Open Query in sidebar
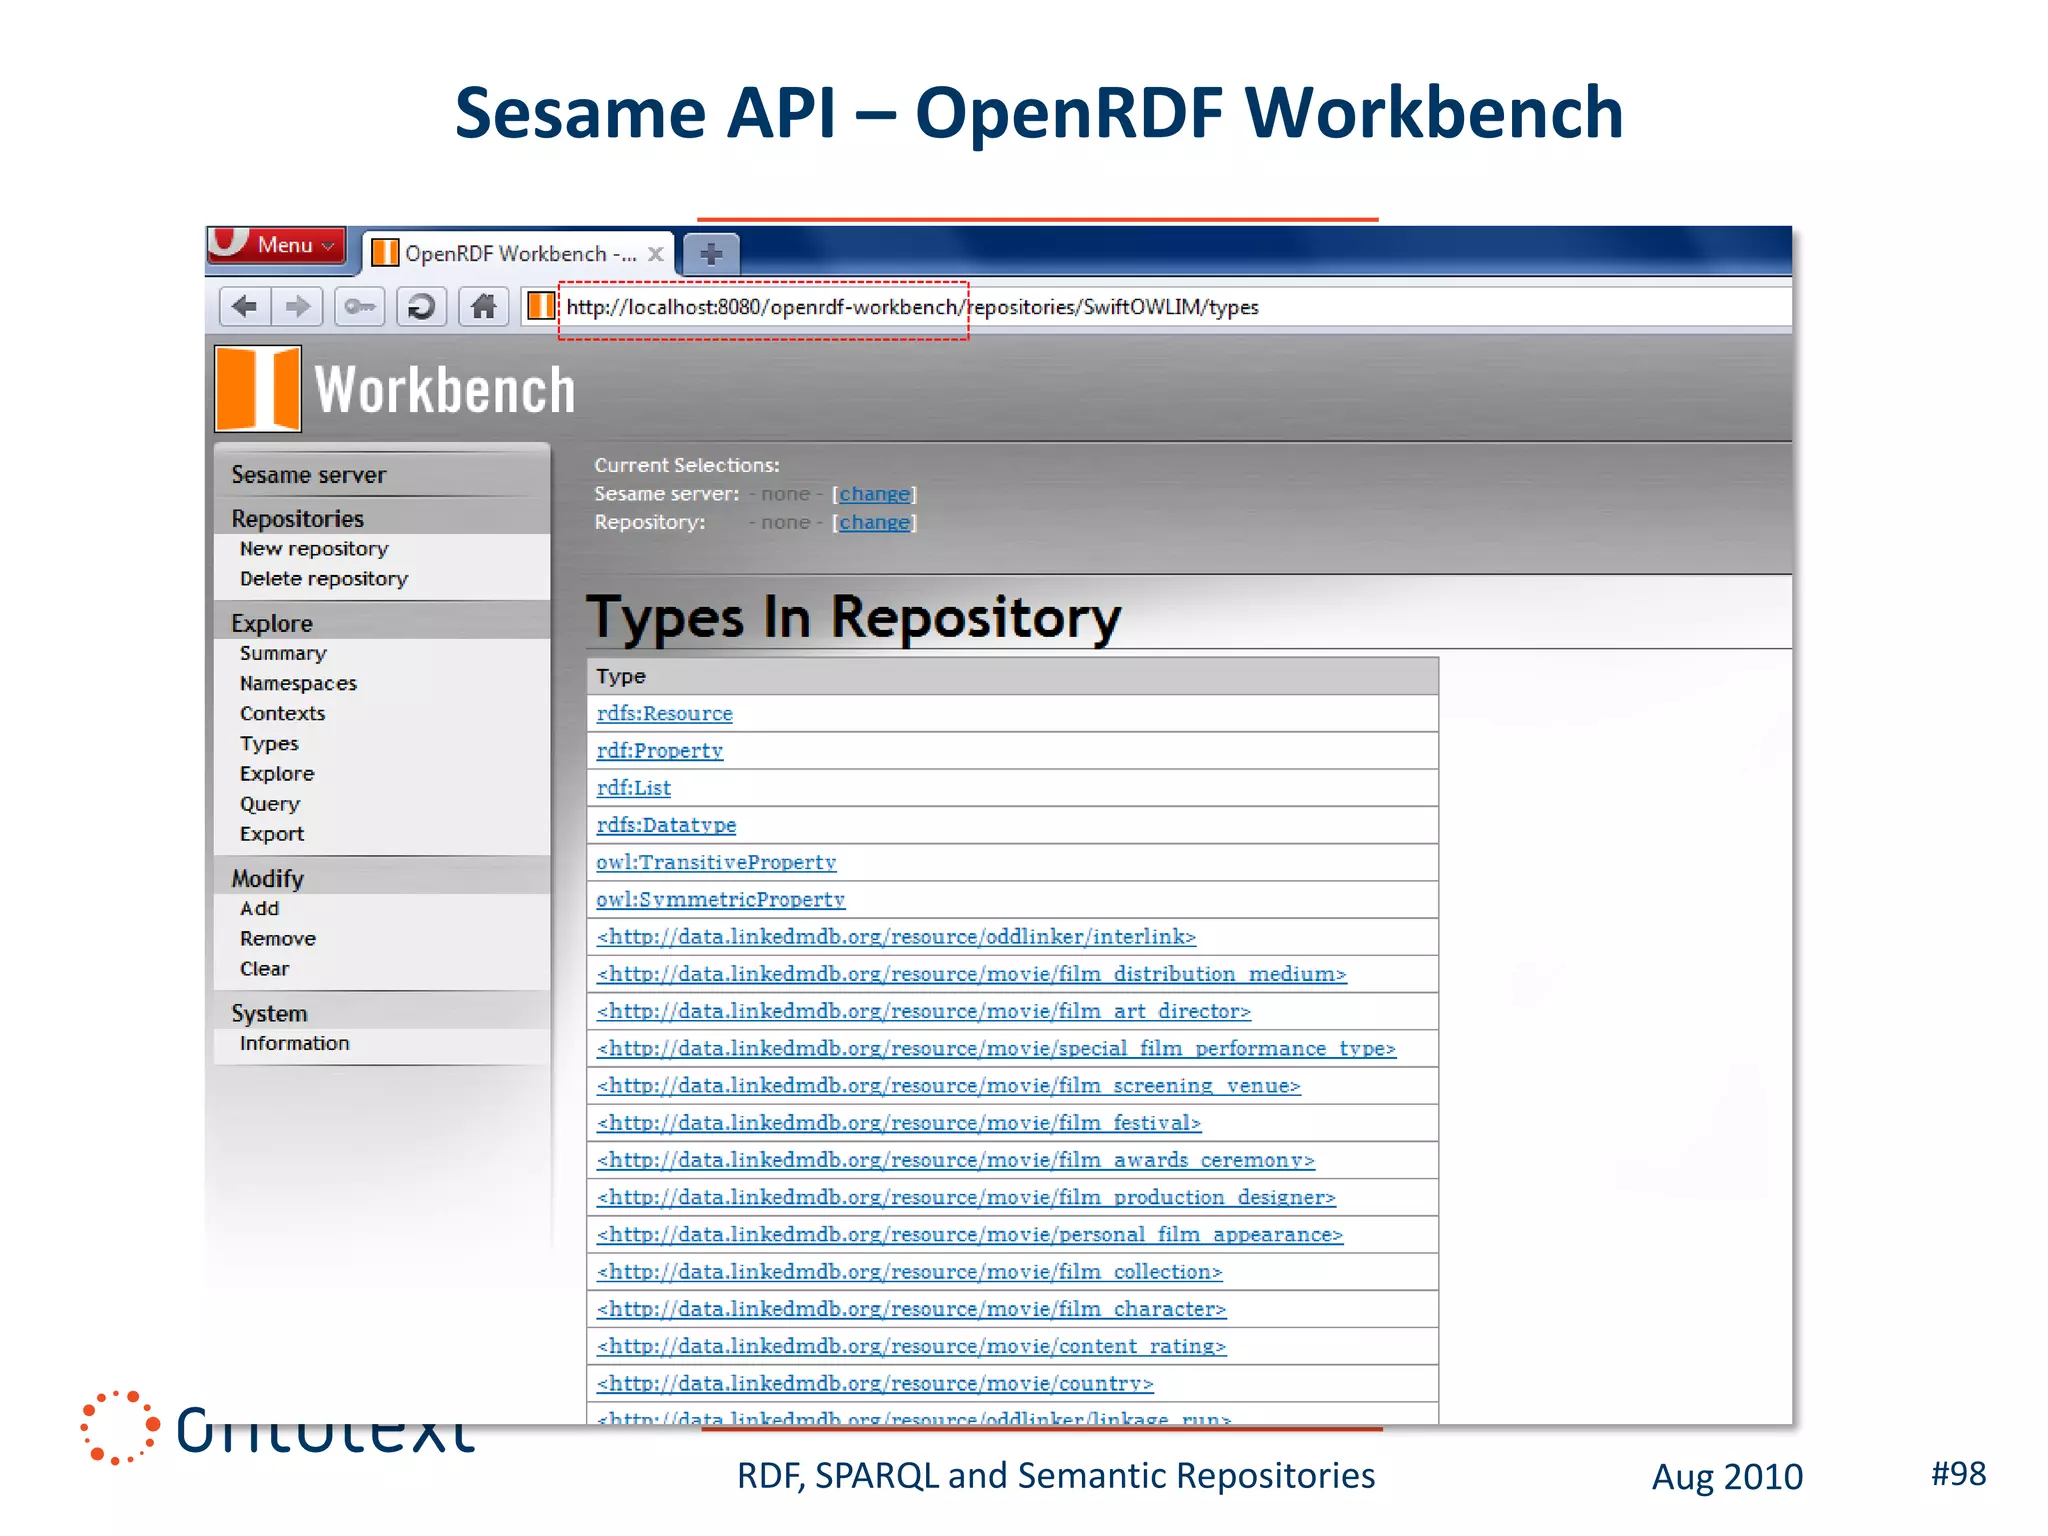The width and height of the screenshot is (2048, 1536). point(269,804)
